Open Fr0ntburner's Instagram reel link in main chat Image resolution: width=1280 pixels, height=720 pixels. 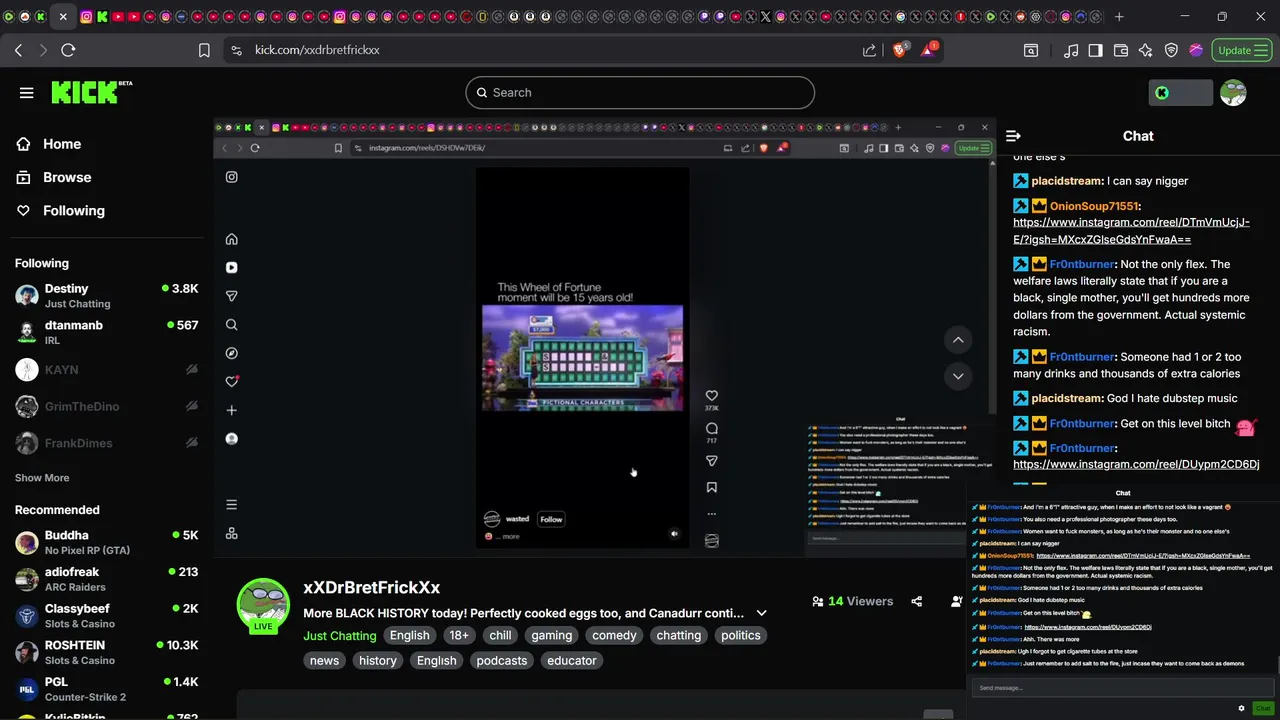1136,464
